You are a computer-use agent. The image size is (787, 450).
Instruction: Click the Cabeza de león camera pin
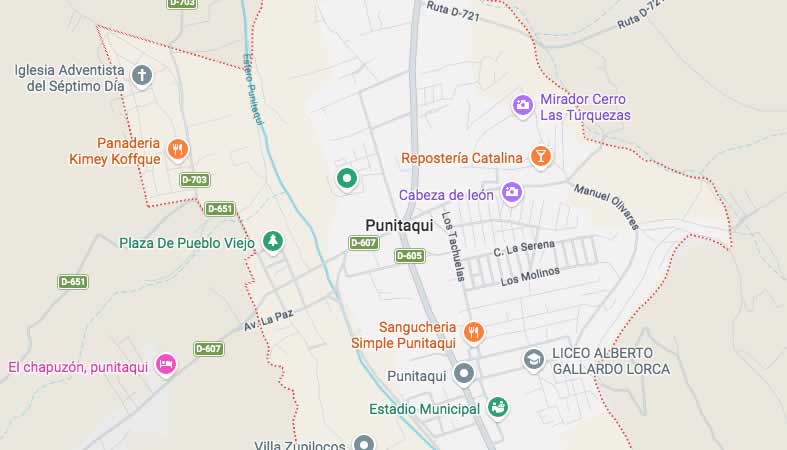point(512,193)
